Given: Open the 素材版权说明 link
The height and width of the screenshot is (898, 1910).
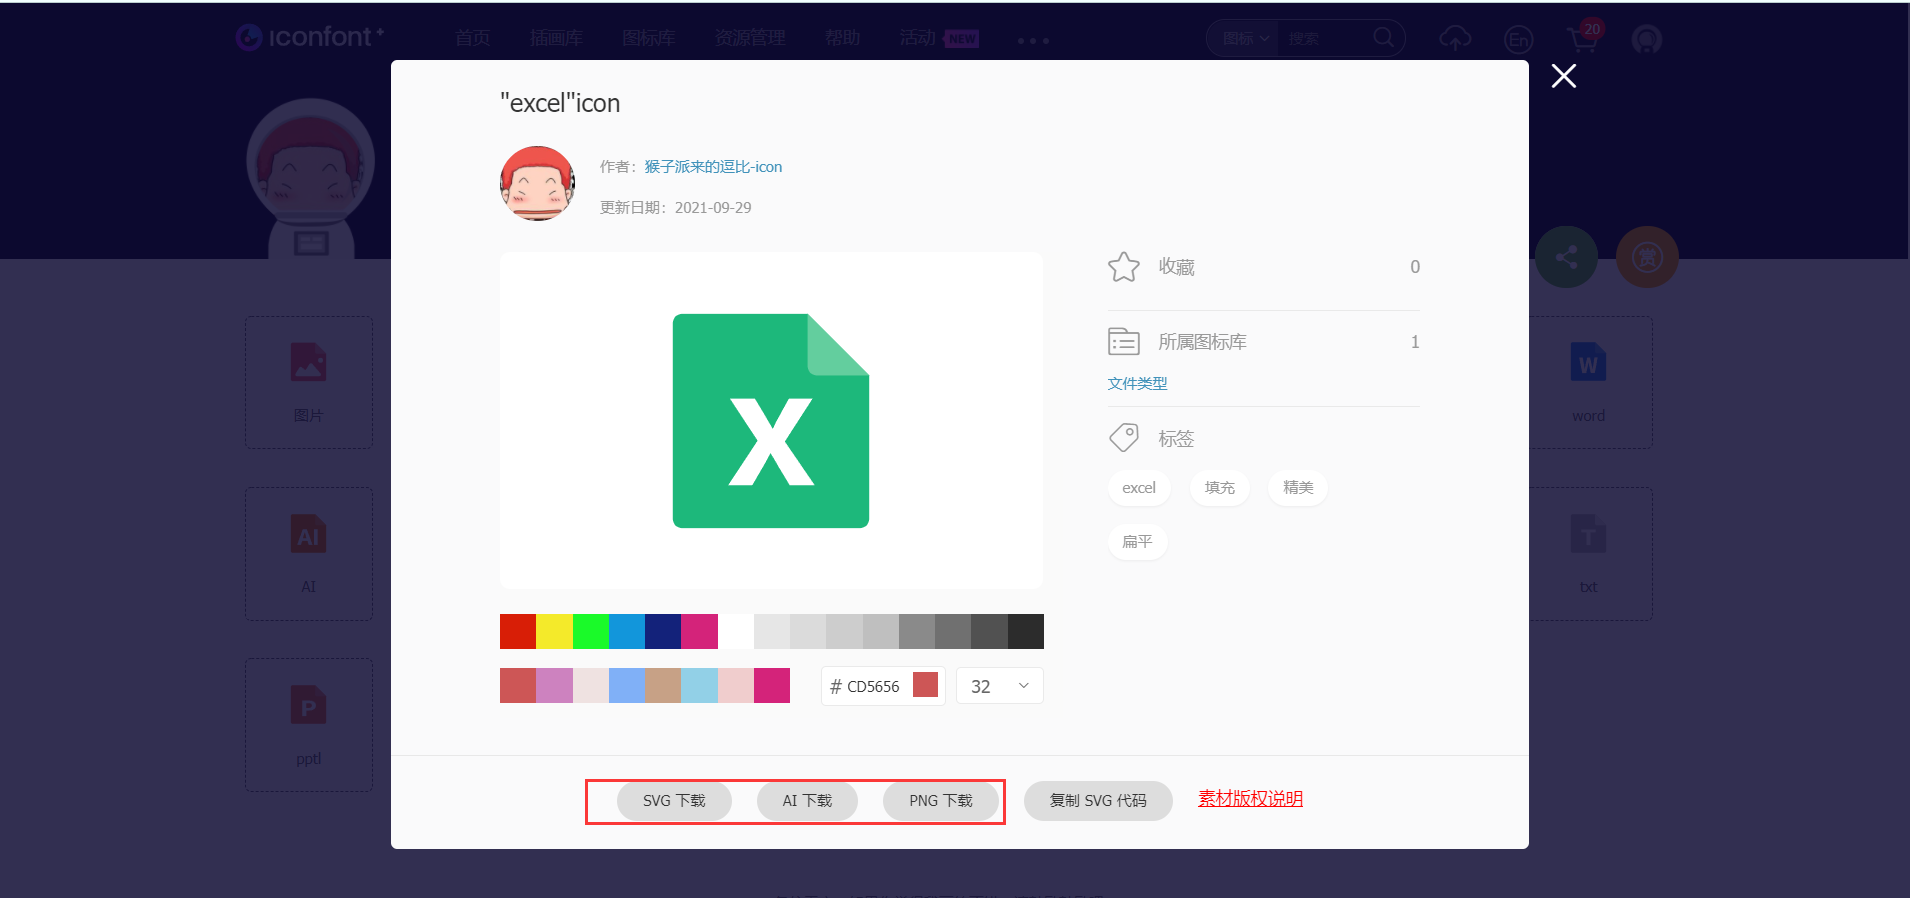Looking at the screenshot, I should tap(1250, 799).
